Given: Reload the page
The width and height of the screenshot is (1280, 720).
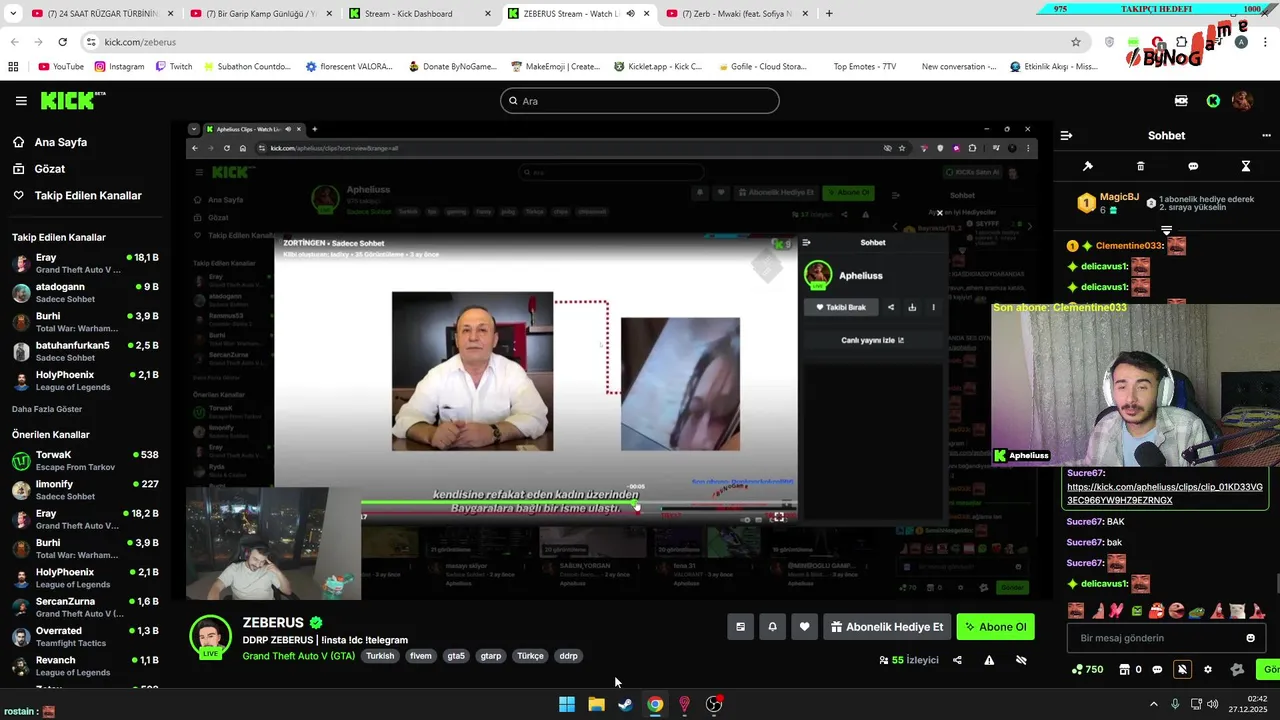Looking at the screenshot, I should point(62,42).
